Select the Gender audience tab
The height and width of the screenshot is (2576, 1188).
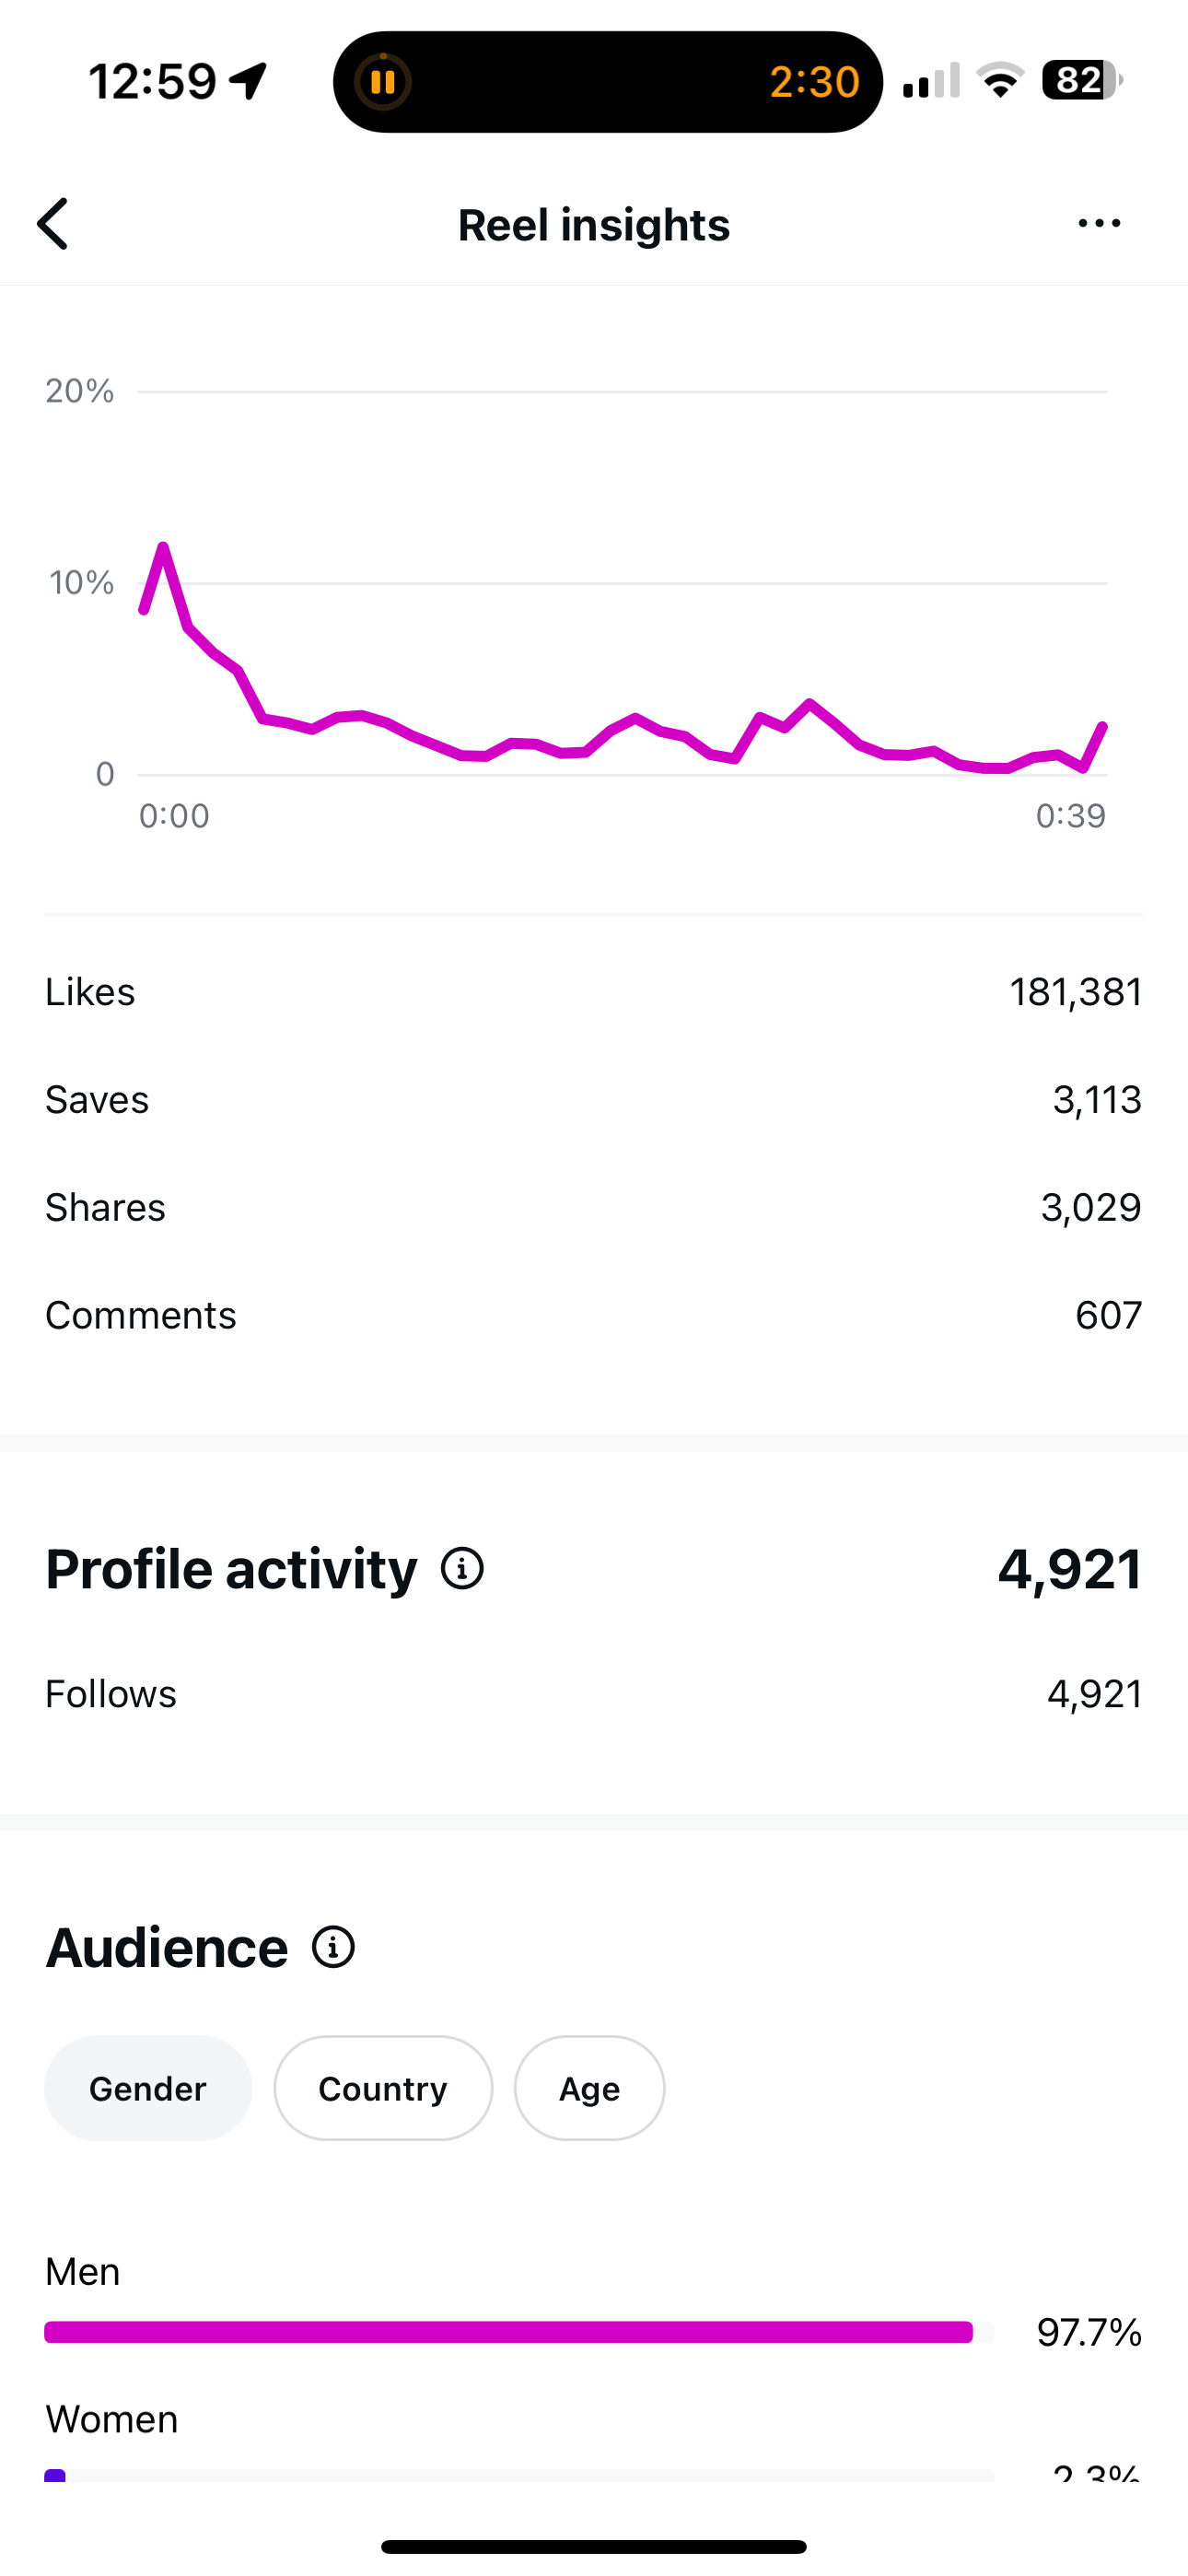148,2088
